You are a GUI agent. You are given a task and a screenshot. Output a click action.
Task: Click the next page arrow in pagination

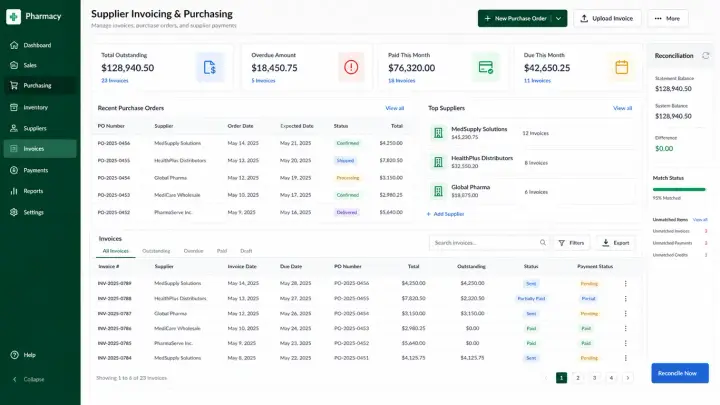pos(628,378)
